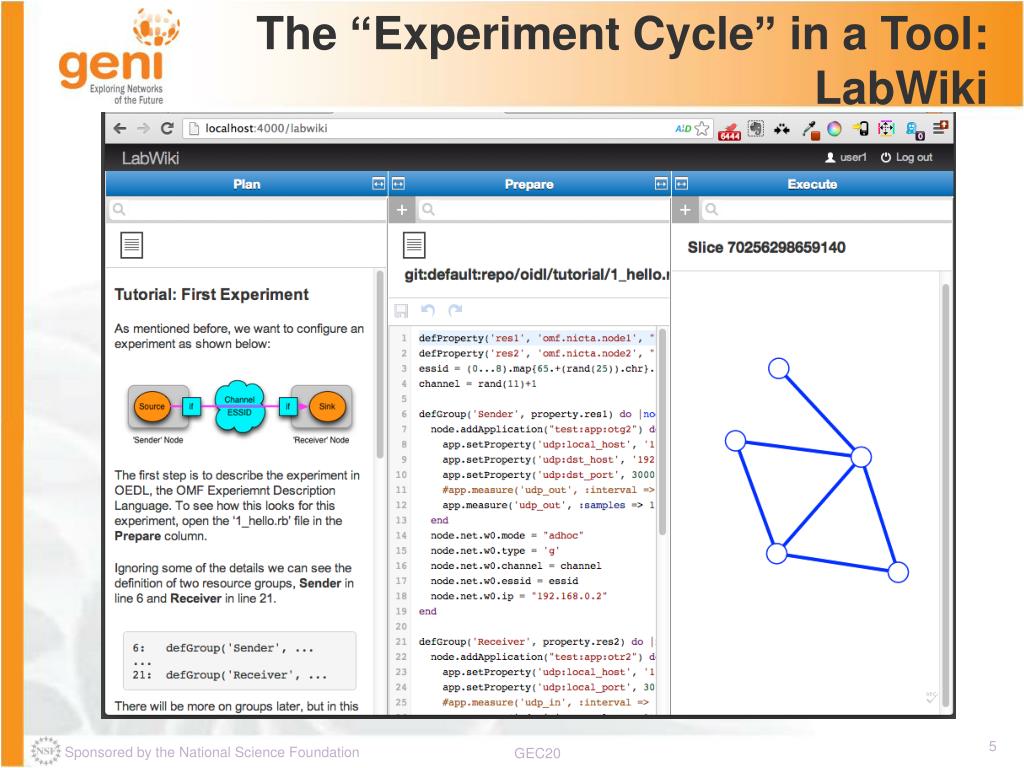Open the pink-bordered resize extension icon
Image resolution: width=1024 pixels, height=768 pixels.
886,129
